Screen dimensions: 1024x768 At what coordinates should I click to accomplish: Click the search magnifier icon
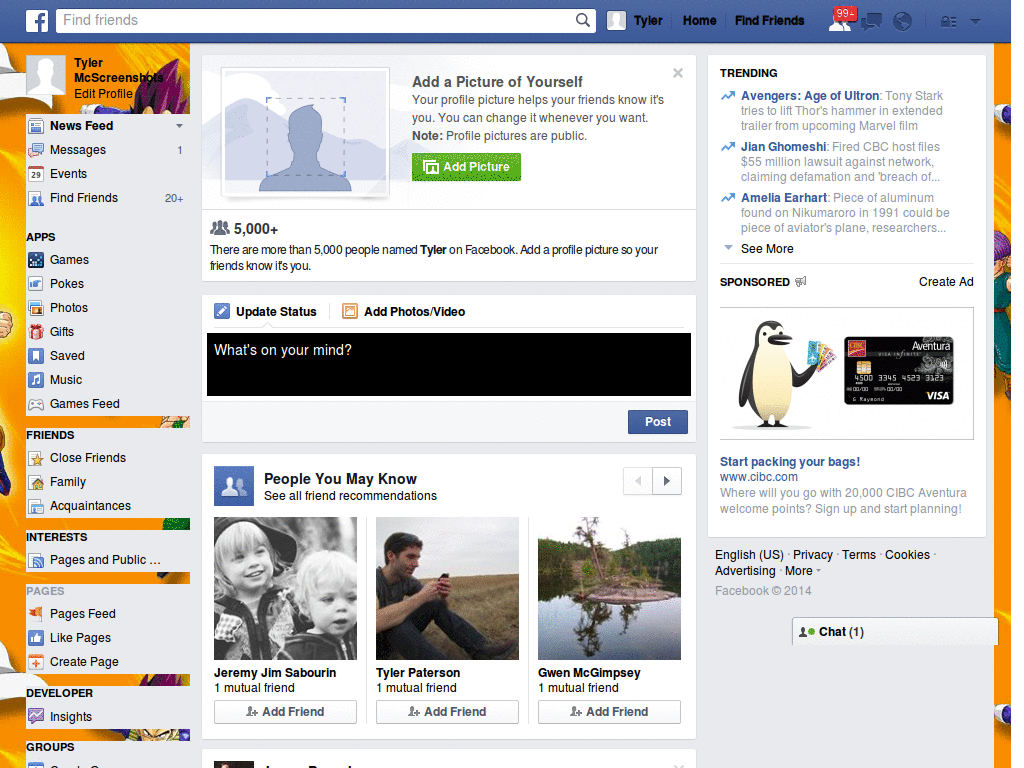tap(583, 20)
